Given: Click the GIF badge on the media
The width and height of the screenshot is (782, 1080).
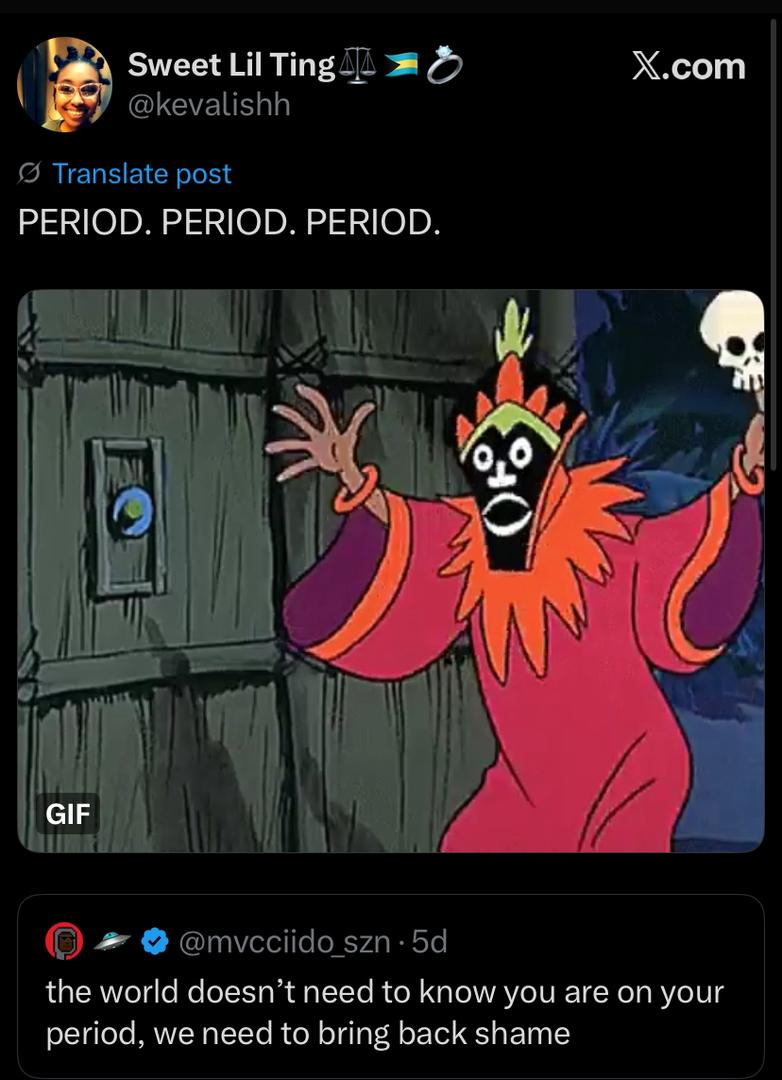Looking at the screenshot, I should click(x=68, y=813).
